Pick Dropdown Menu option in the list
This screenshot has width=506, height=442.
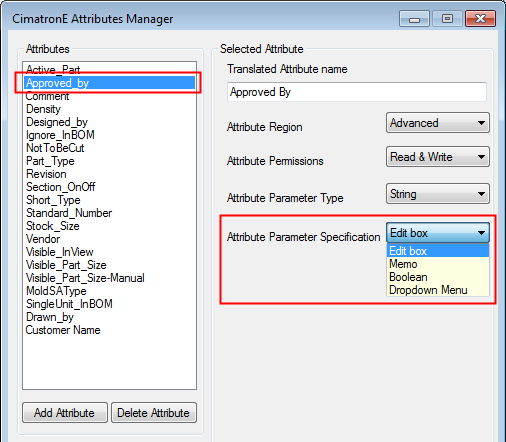pos(437,290)
